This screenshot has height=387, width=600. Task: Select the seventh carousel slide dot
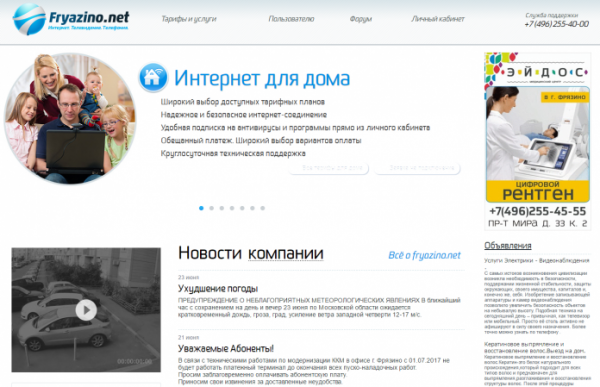pos(262,208)
